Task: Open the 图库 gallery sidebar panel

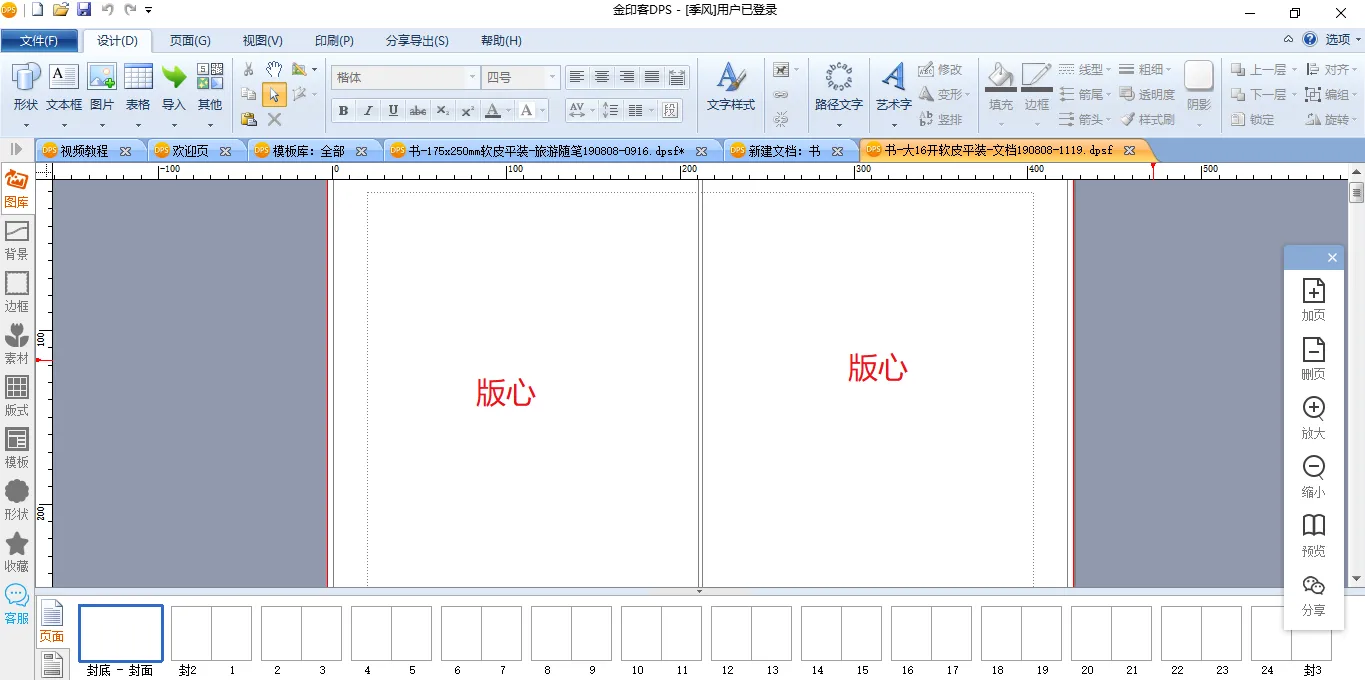Action: tap(17, 188)
